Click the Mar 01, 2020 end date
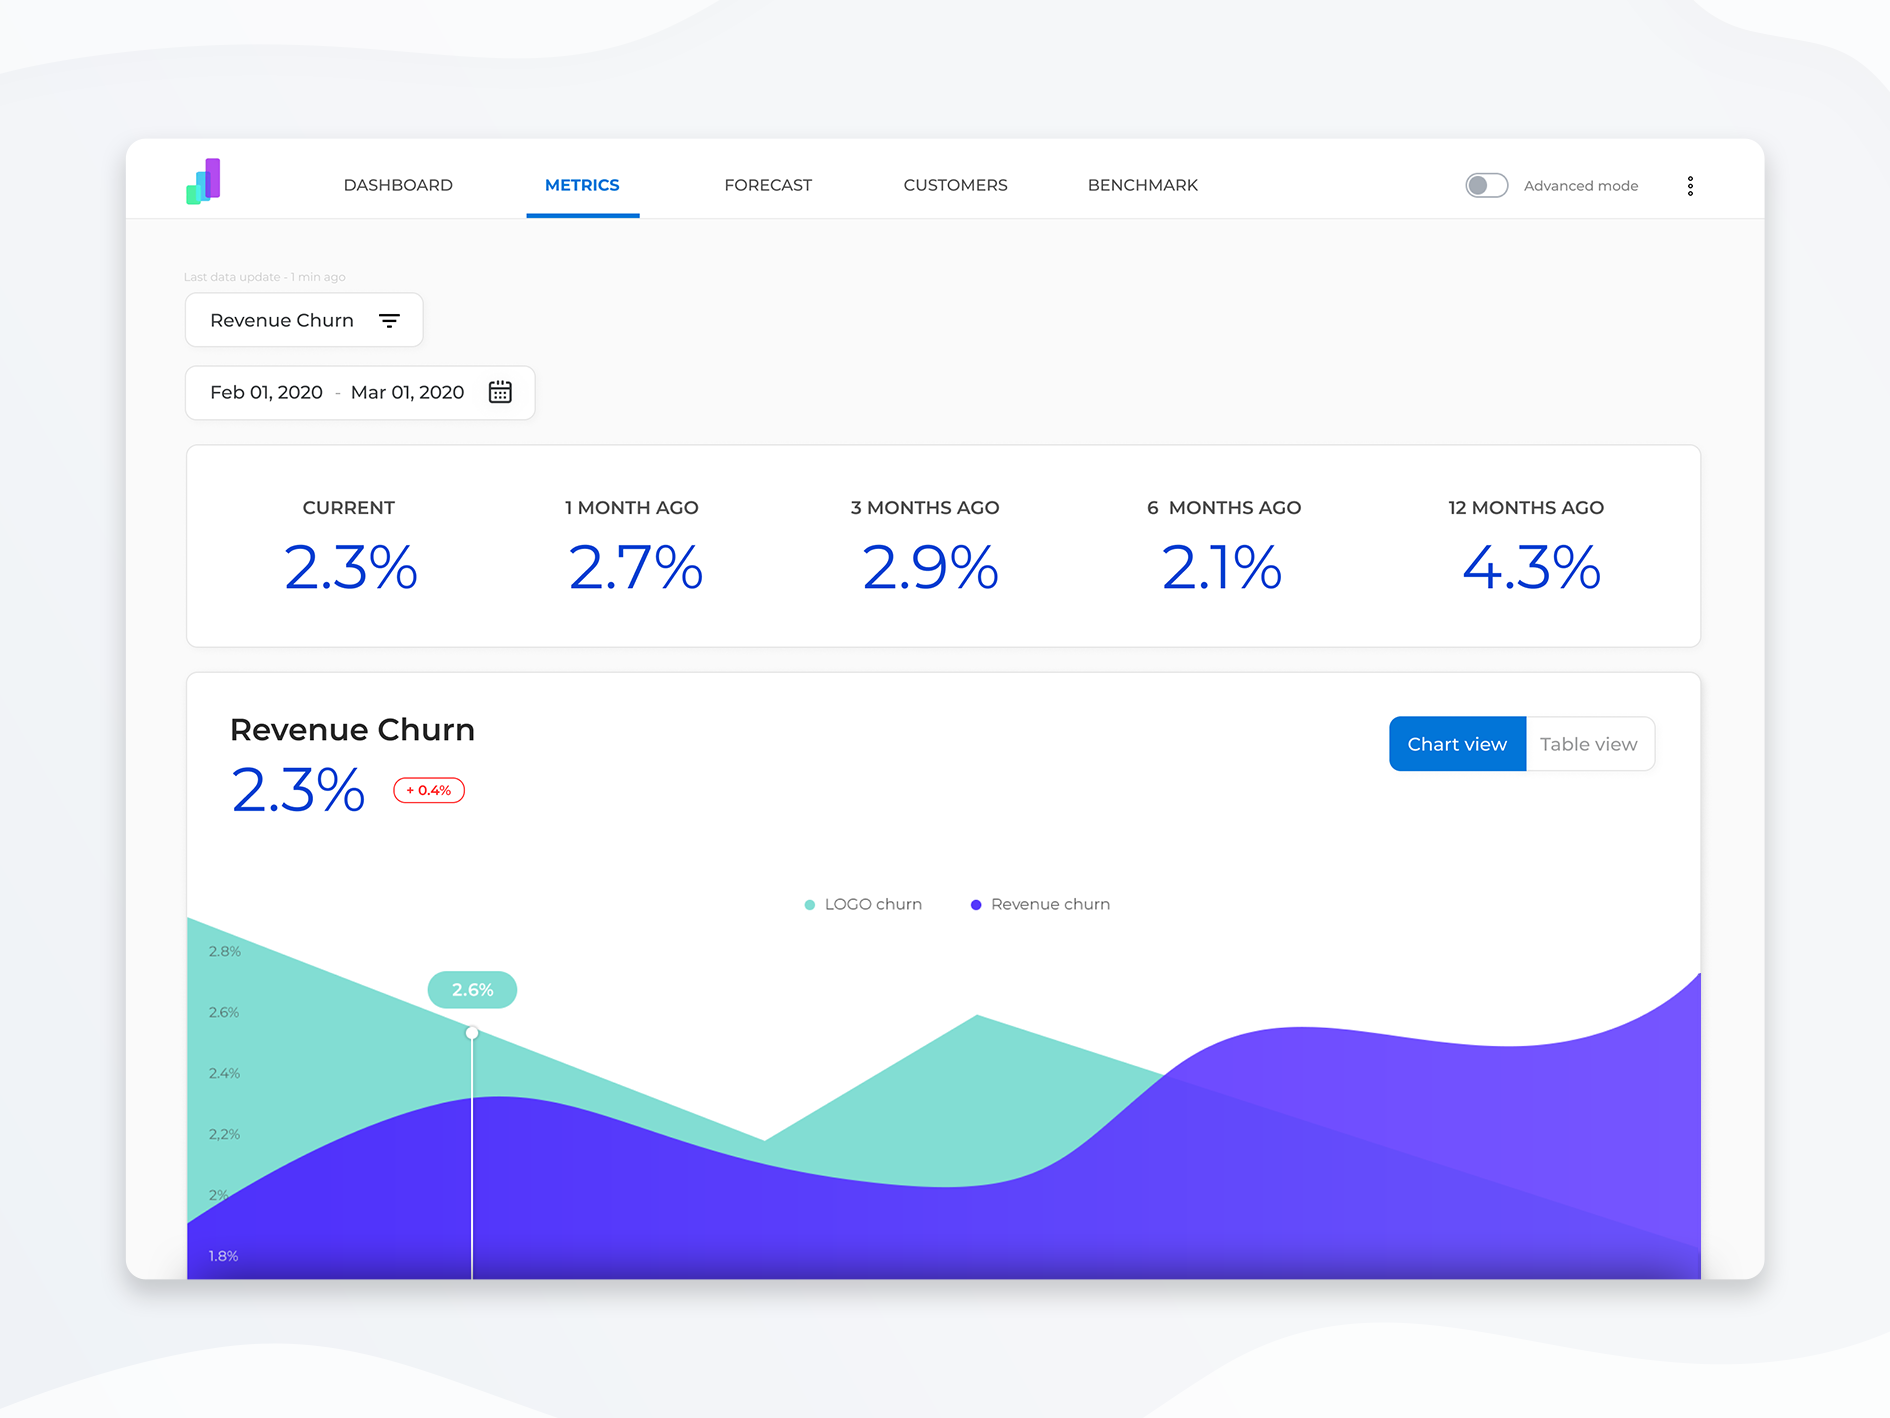 click(x=407, y=392)
